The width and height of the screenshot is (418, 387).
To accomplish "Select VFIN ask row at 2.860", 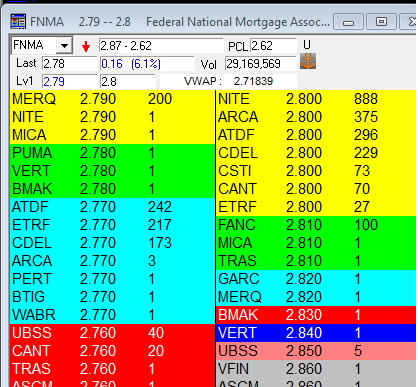I will click(x=317, y=369).
